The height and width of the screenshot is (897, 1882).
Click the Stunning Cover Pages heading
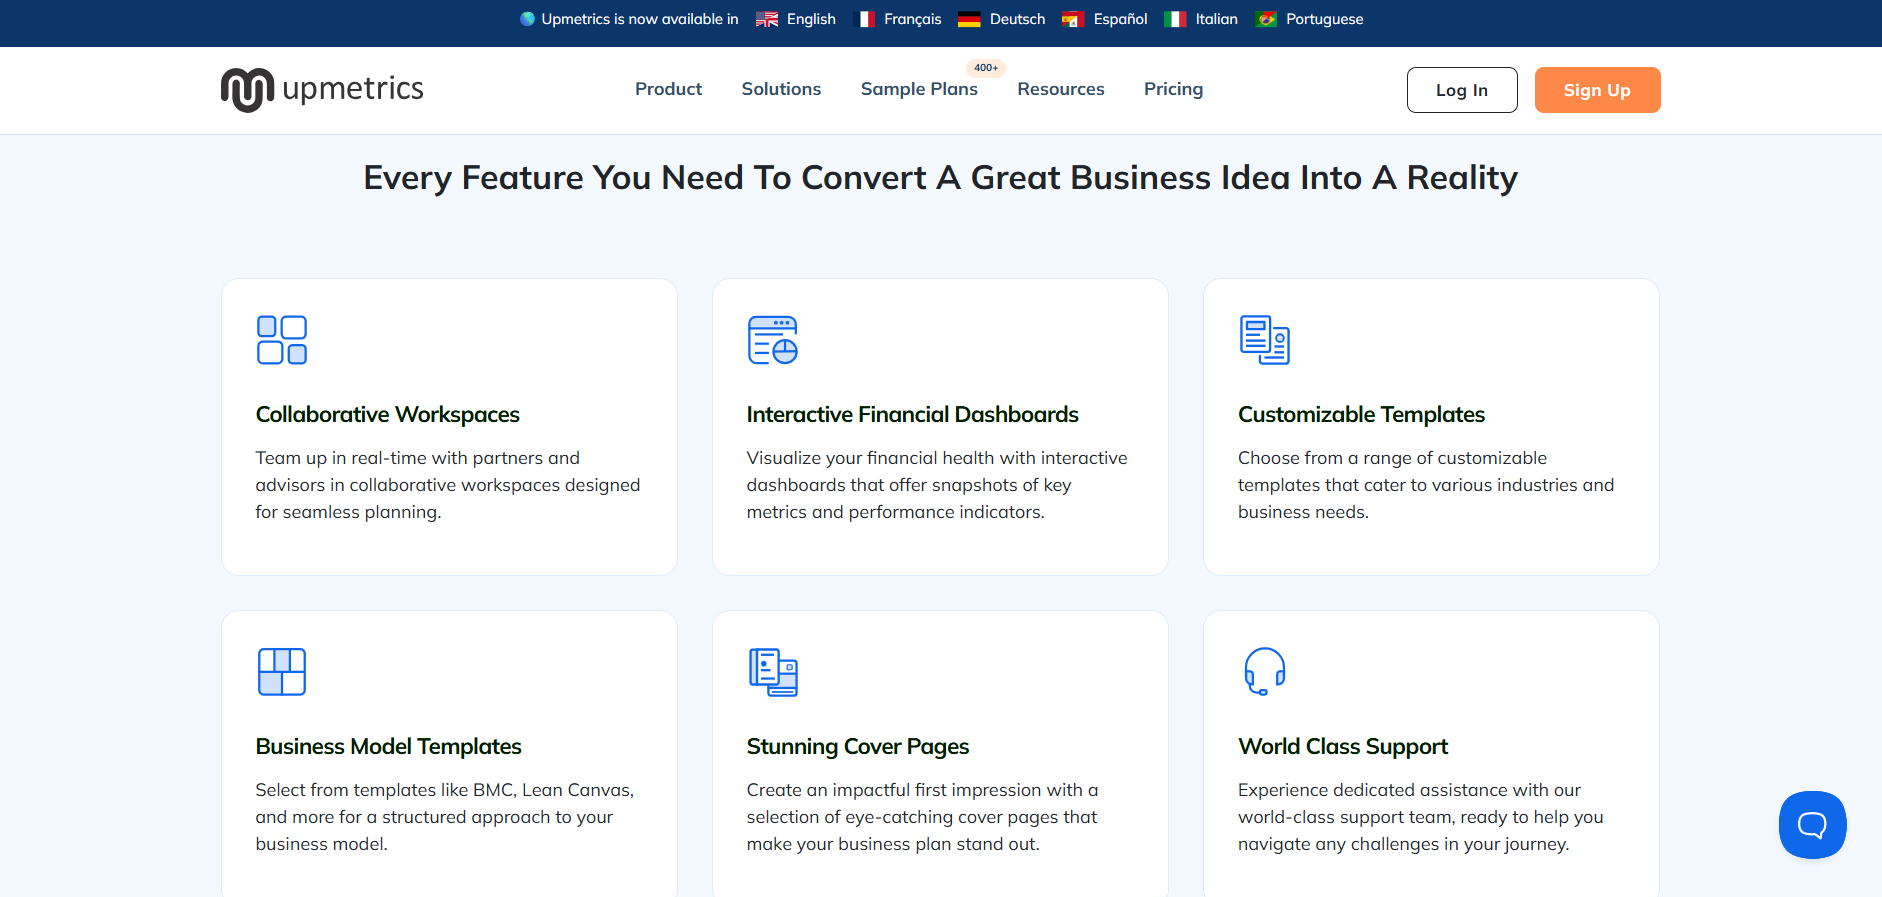(x=857, y=746)
